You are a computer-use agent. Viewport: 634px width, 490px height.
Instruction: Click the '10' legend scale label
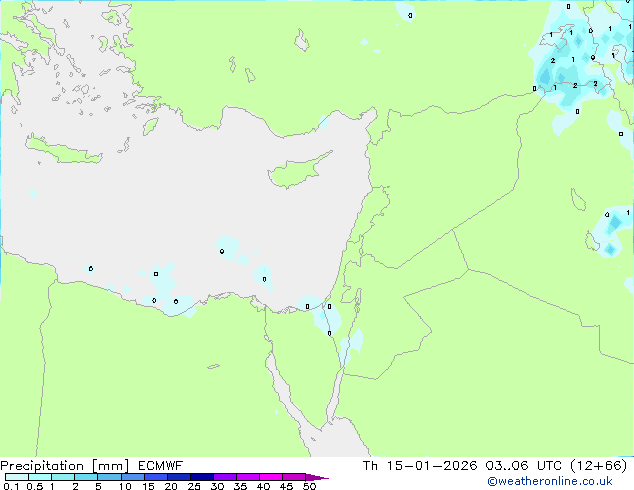125,486
